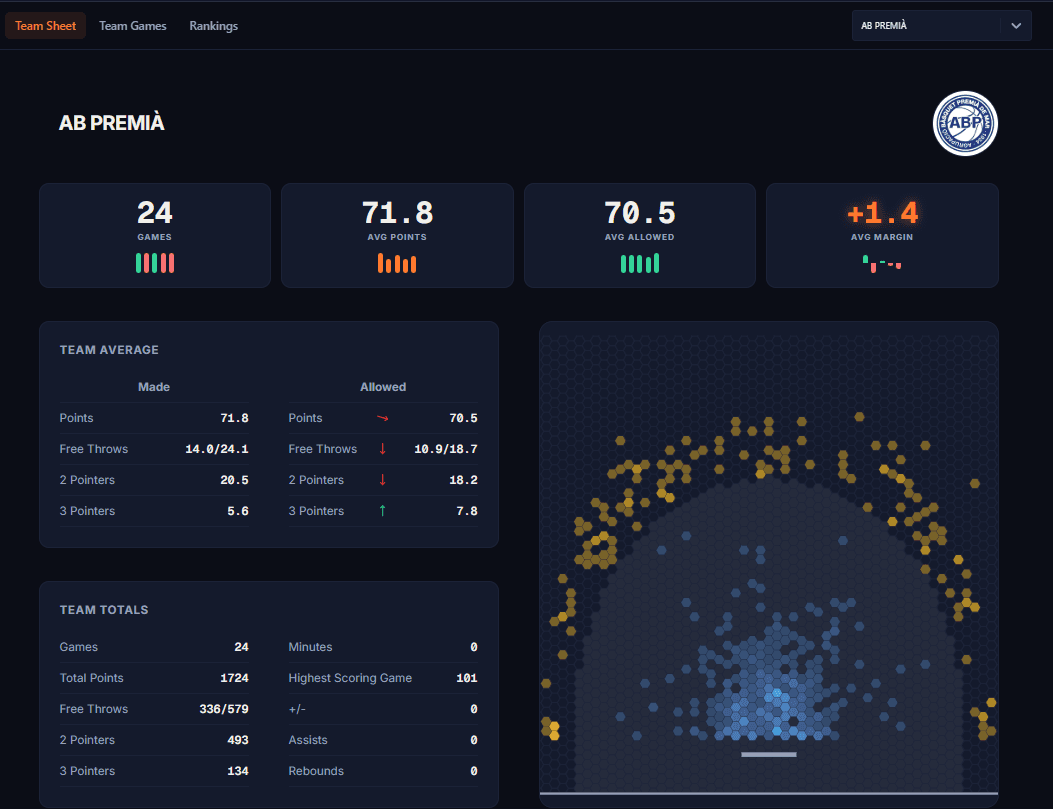
Task: Click the red arrow beside Allowed Points
Action: (x=382, y=418)
